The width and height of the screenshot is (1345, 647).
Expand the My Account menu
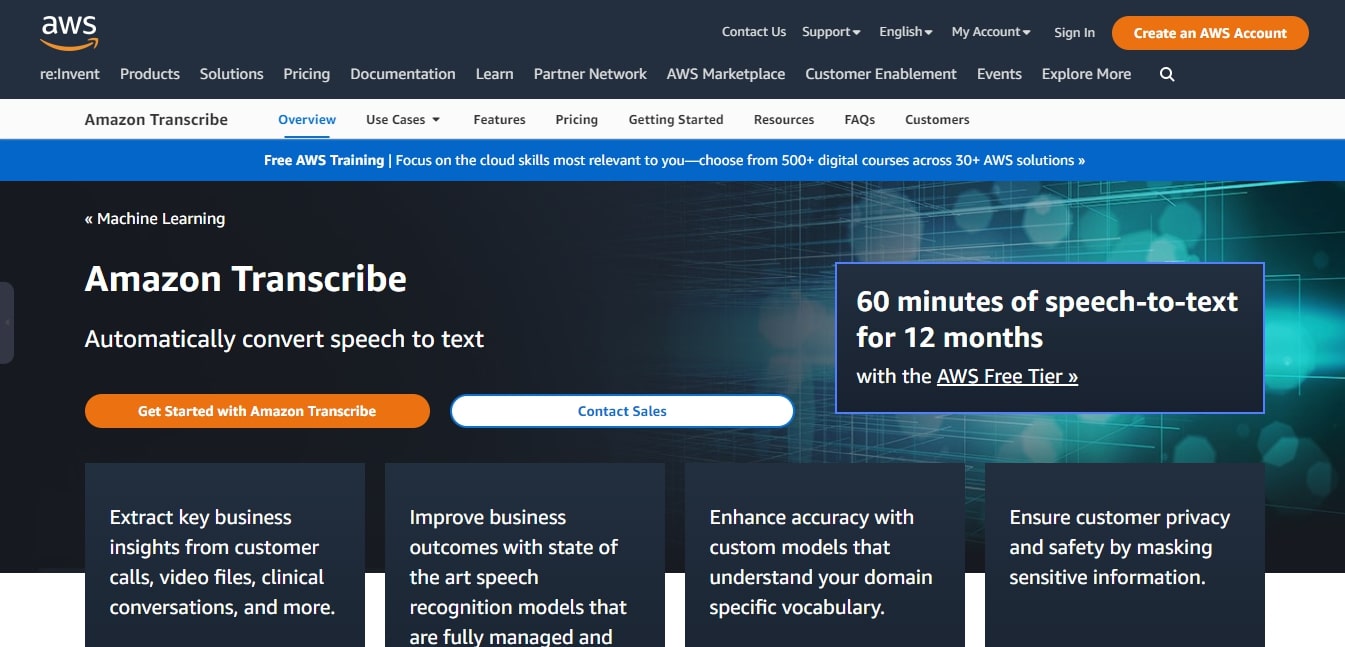(x=991, y=32)
